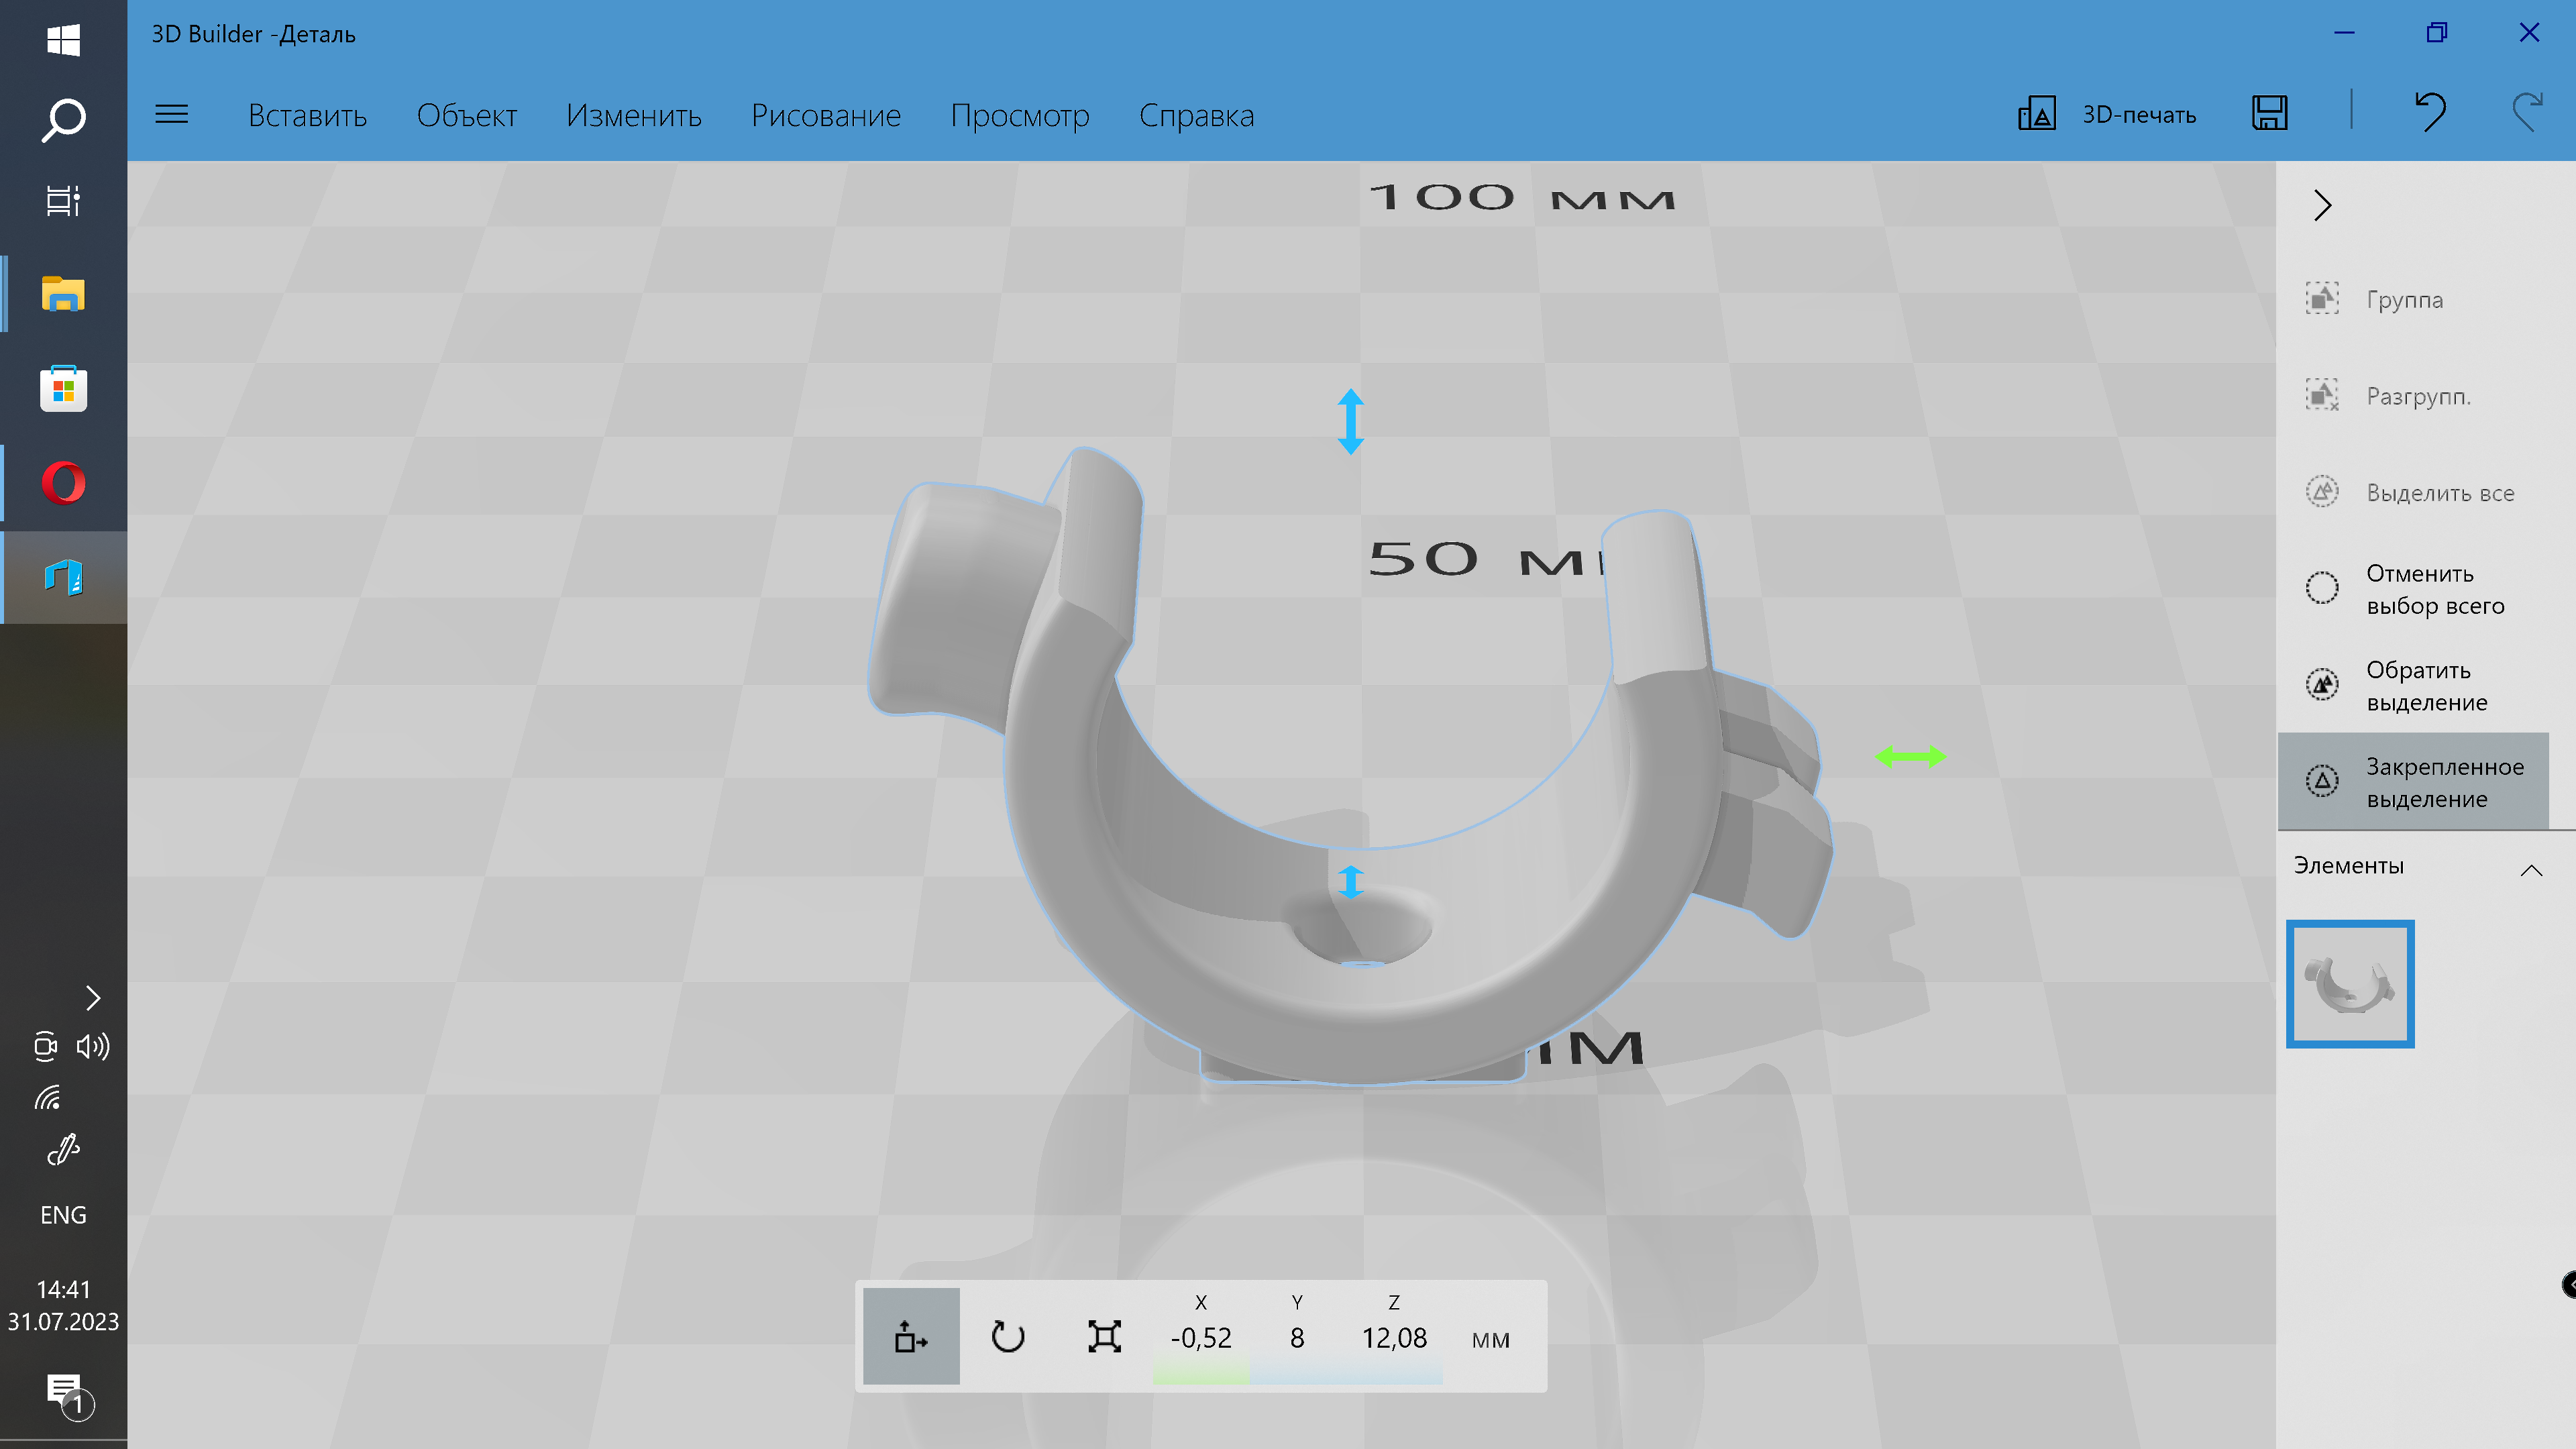Click the X coordinate value field

point(1200,1338)
